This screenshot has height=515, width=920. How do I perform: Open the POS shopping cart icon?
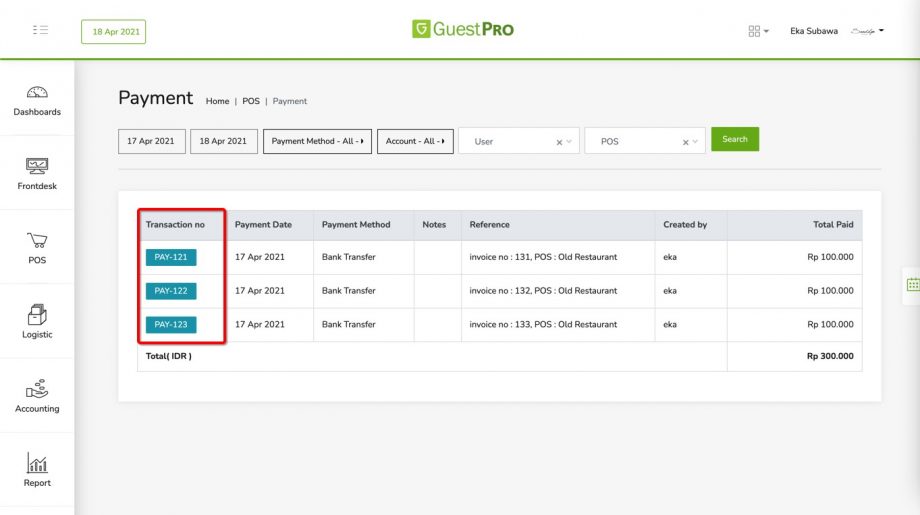point(37,240)
